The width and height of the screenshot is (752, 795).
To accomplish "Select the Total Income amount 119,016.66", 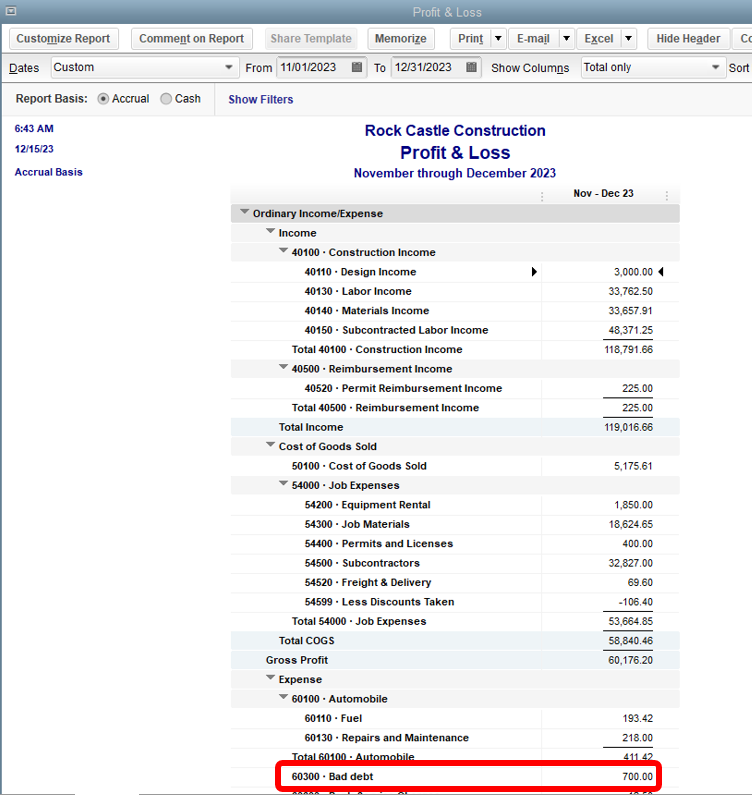I will (x=628, y=427).
